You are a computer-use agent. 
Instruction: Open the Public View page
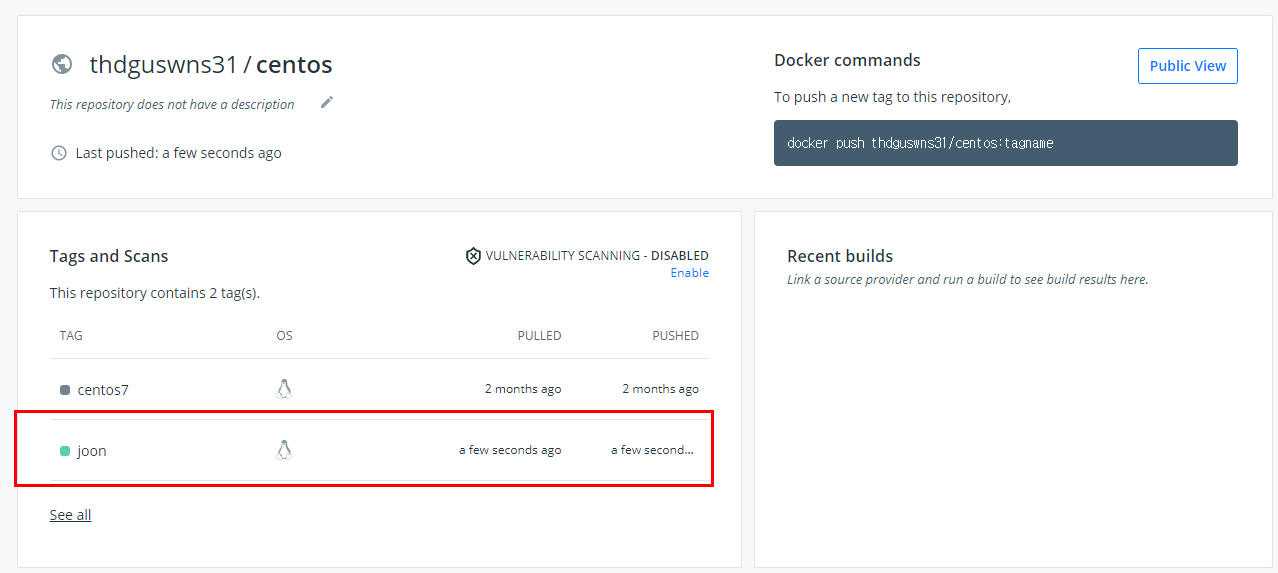pos(1188,66)
